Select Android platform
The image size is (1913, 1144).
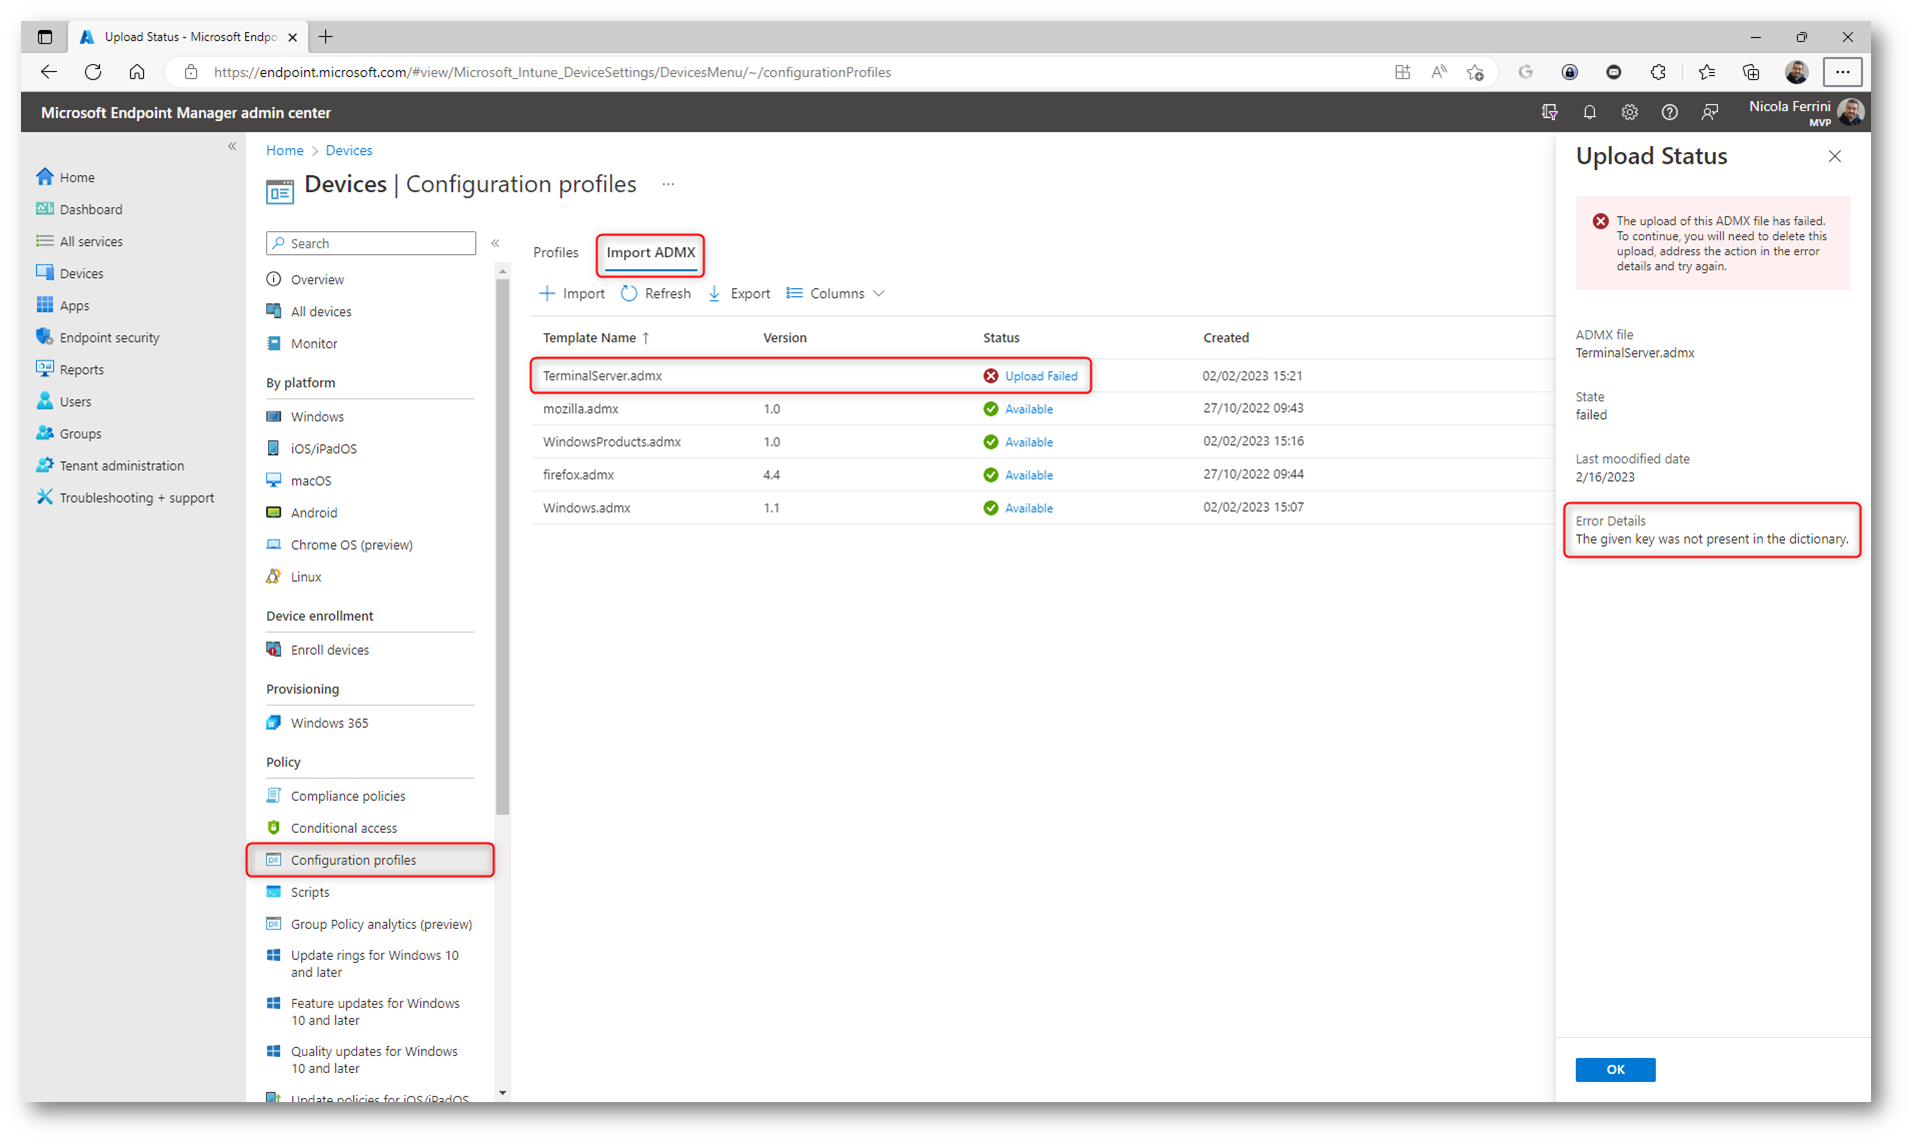314,512
